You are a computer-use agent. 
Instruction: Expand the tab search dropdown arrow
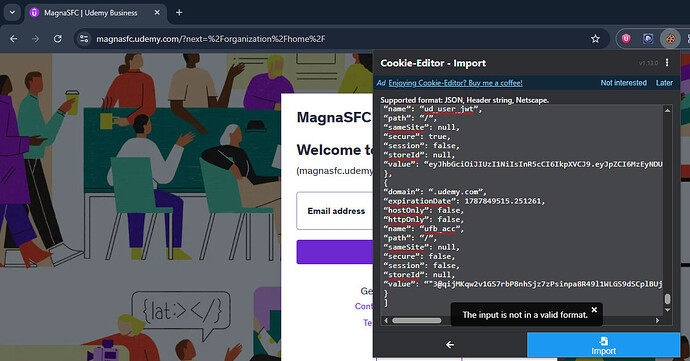(x=12, y=12)
